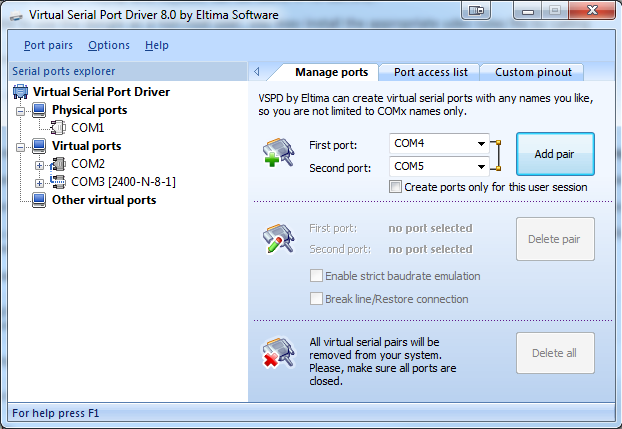Click the add pair connector icon with green plus

point(278,153)
